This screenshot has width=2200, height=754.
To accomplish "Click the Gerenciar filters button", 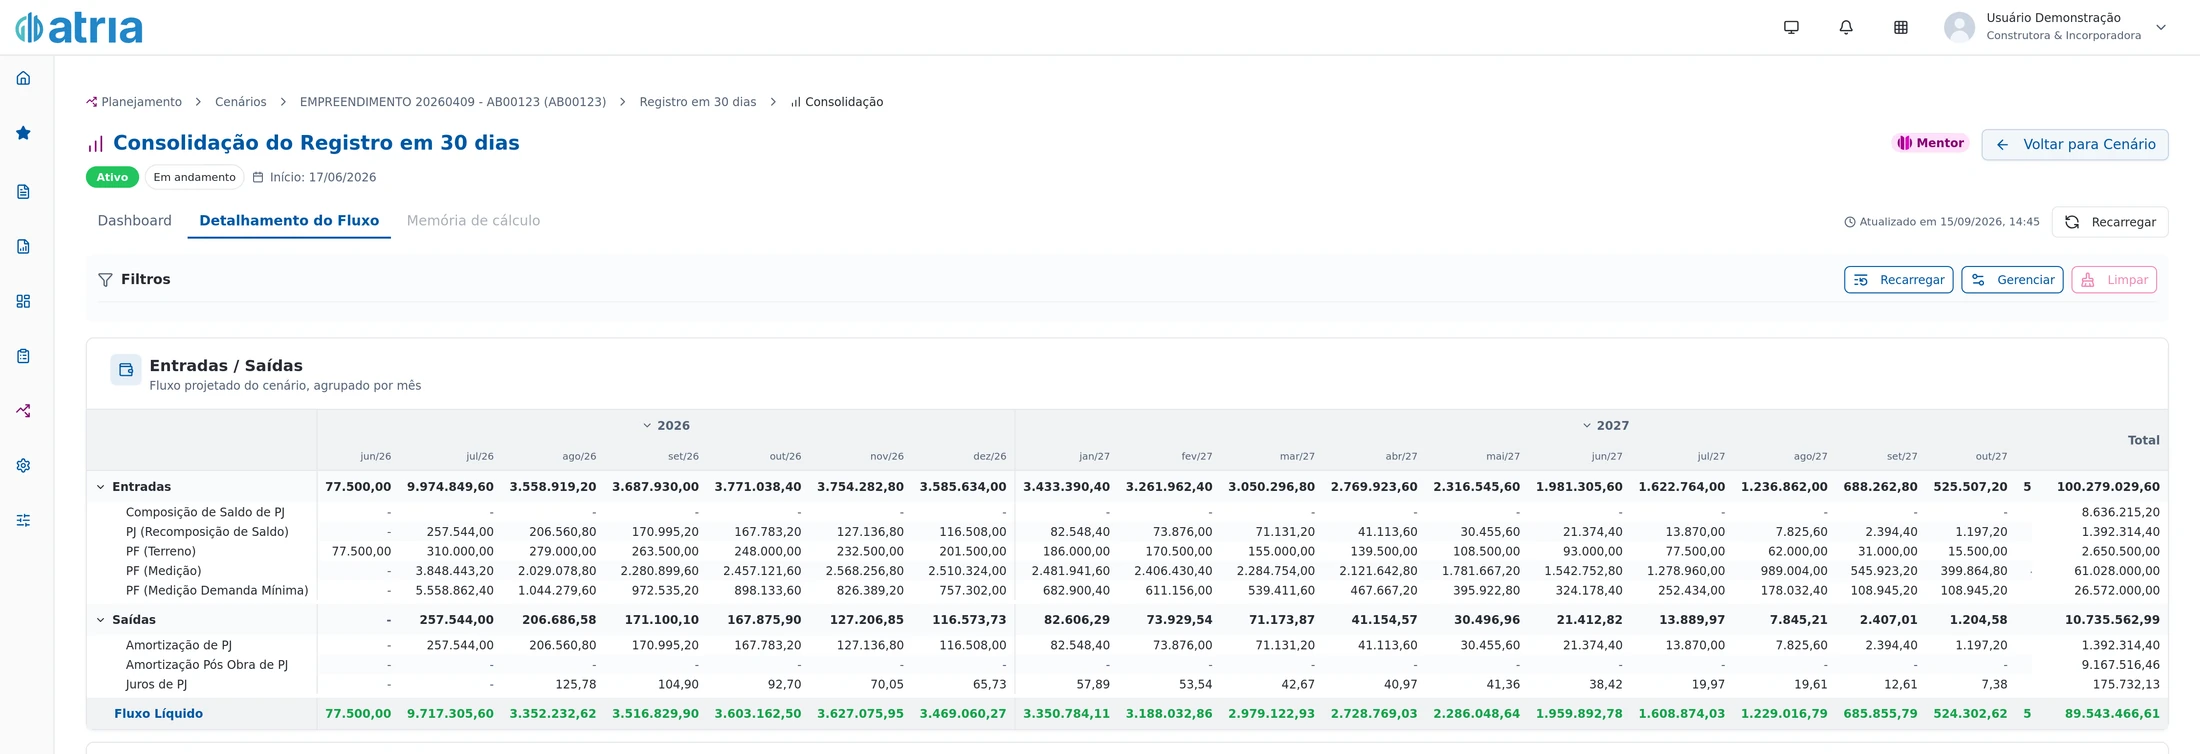I will [x=2012, y=280].
